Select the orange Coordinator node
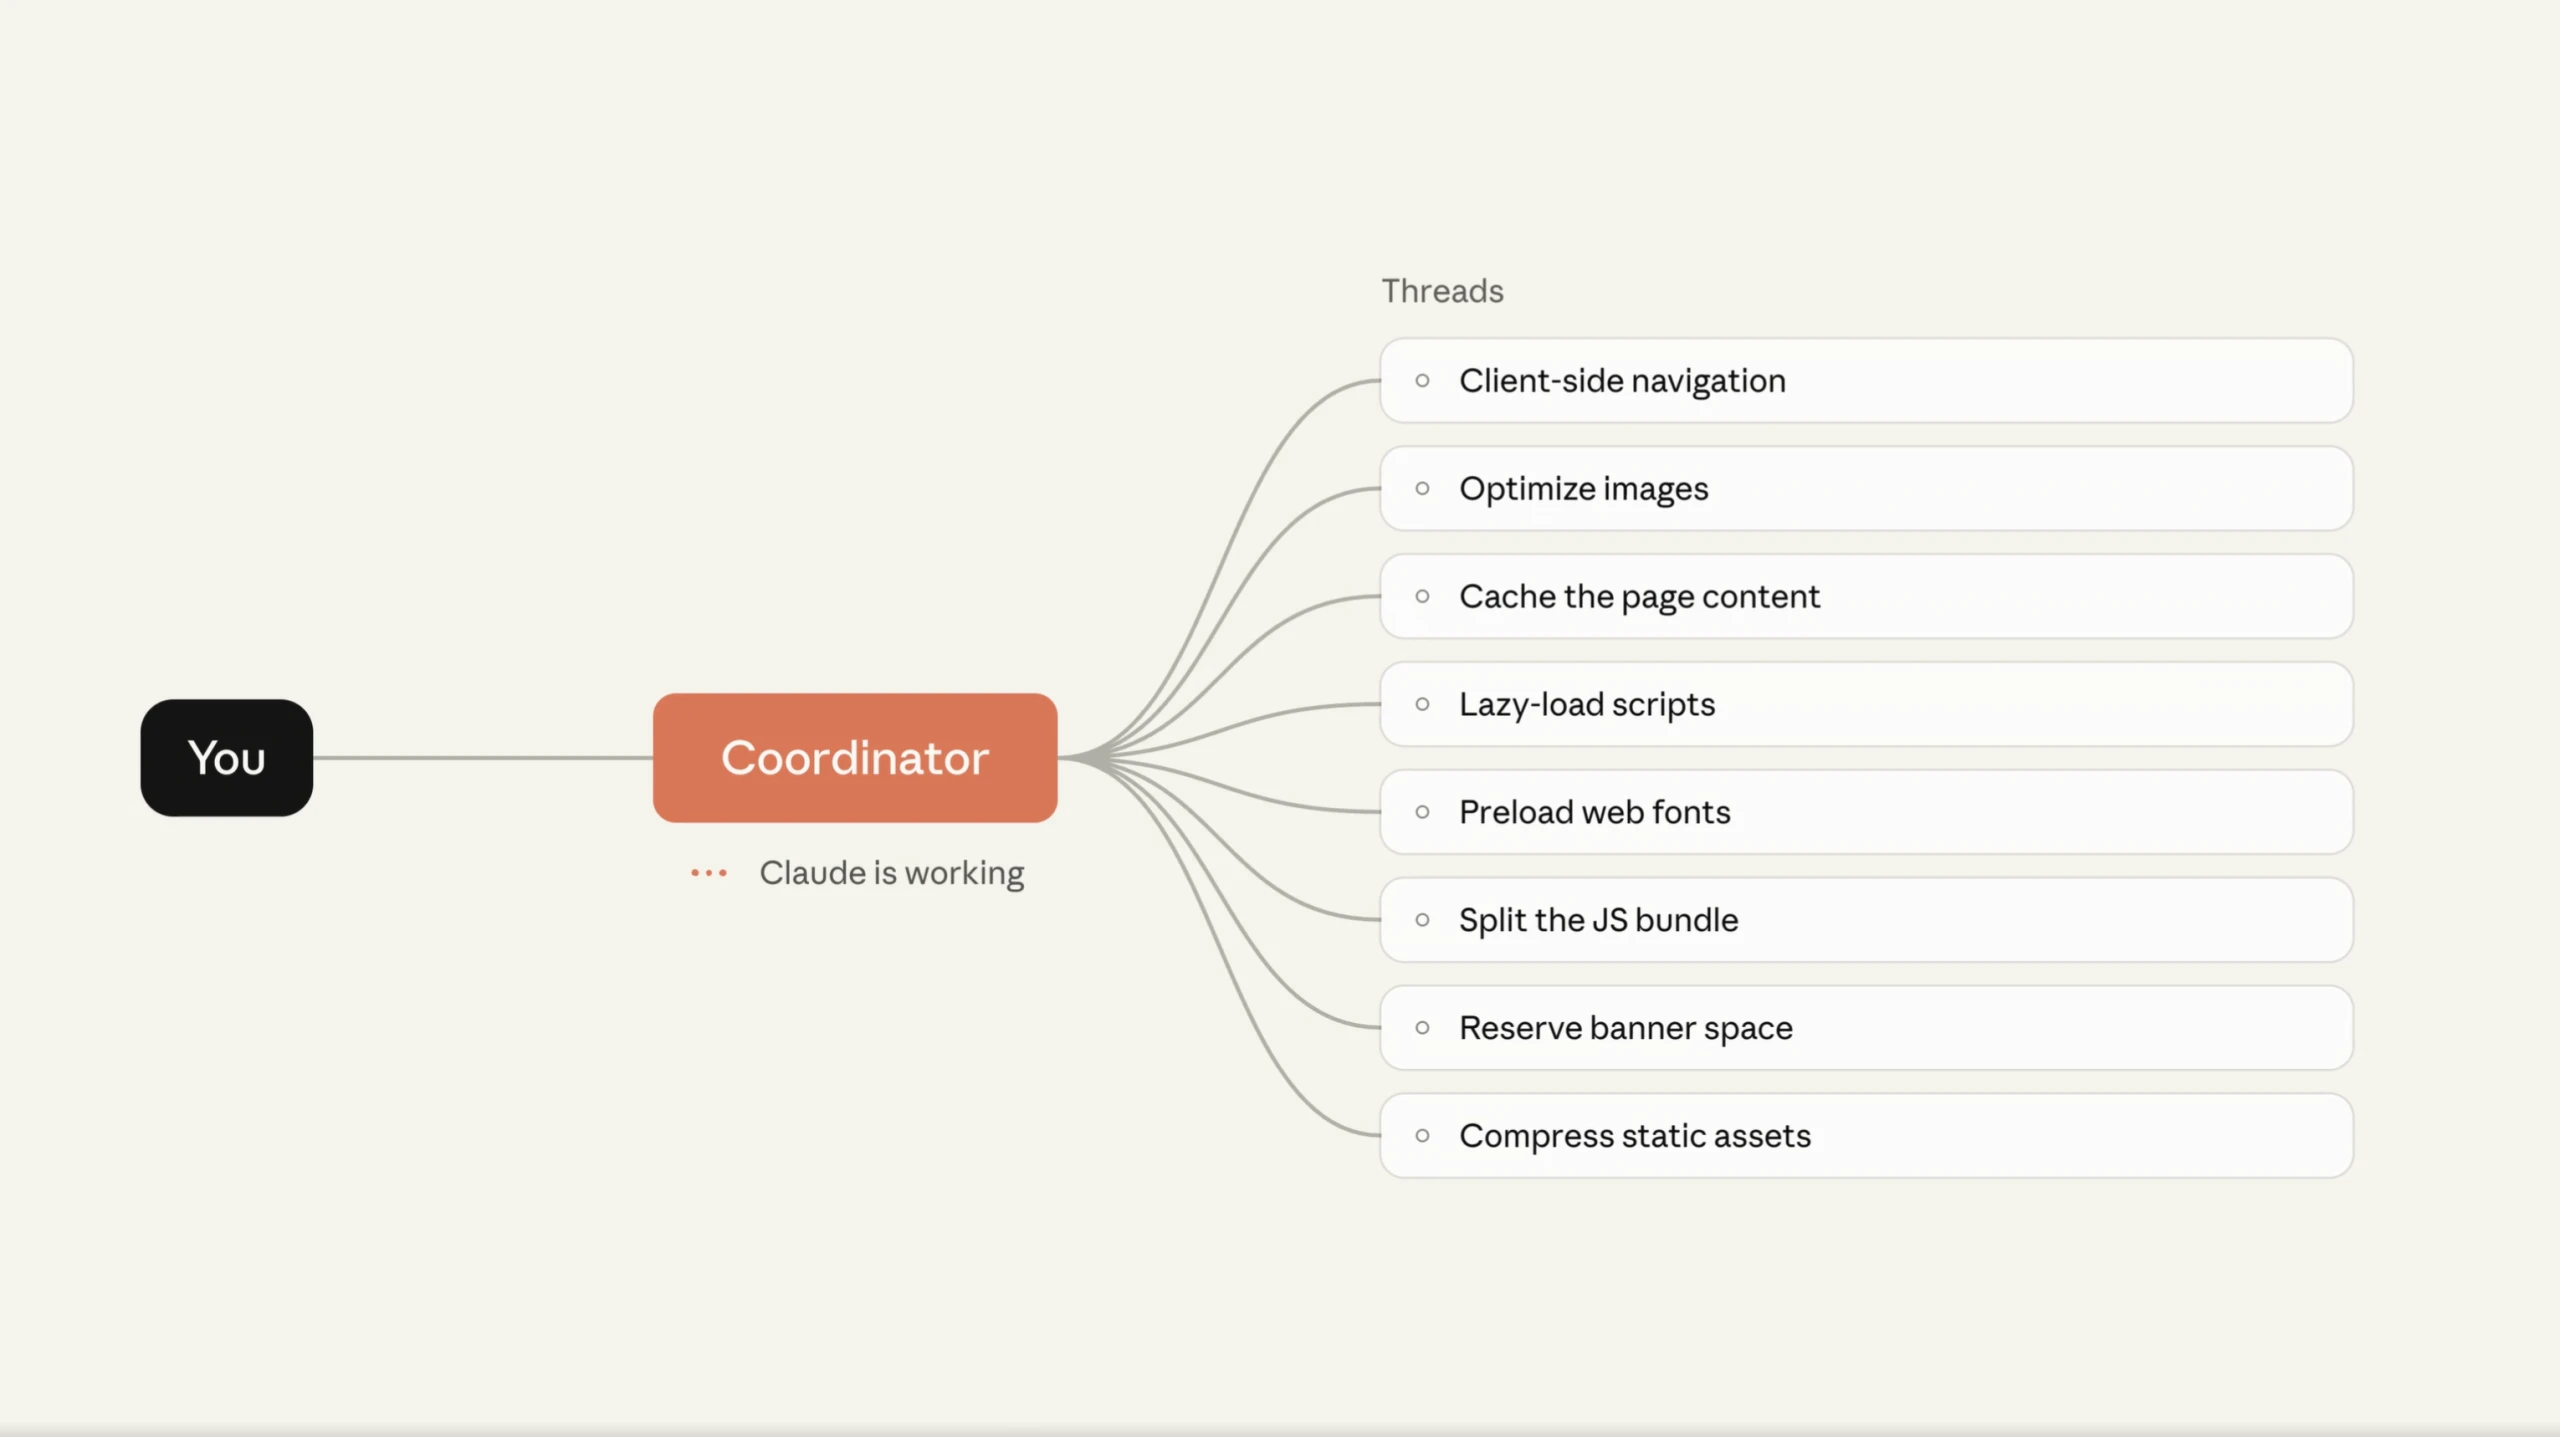The height and width of the screenshot is (1437, 2560). coord(855,757)
